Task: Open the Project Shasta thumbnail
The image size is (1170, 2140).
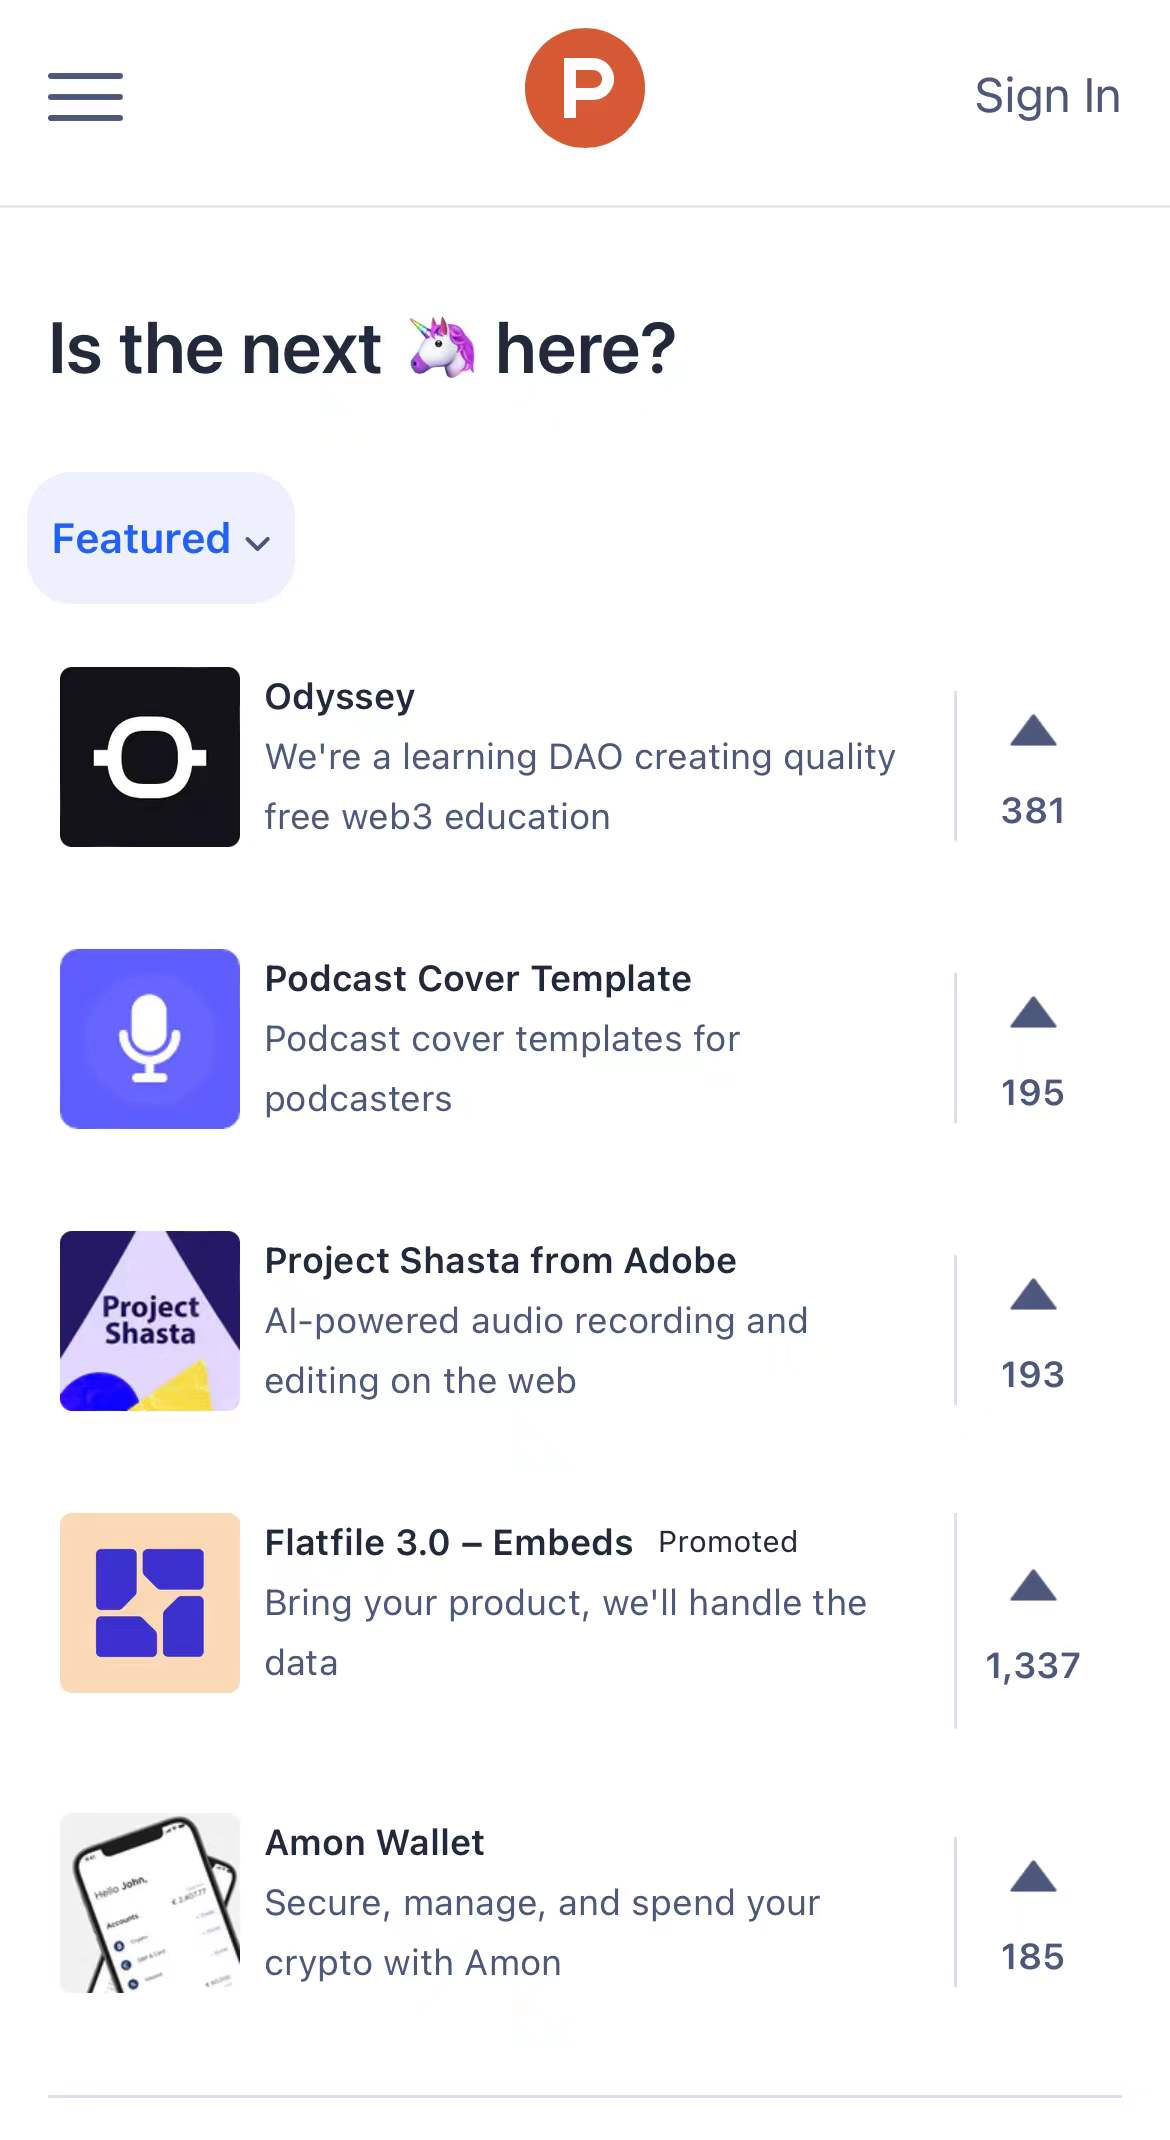Action: [x=150, y=1321]
